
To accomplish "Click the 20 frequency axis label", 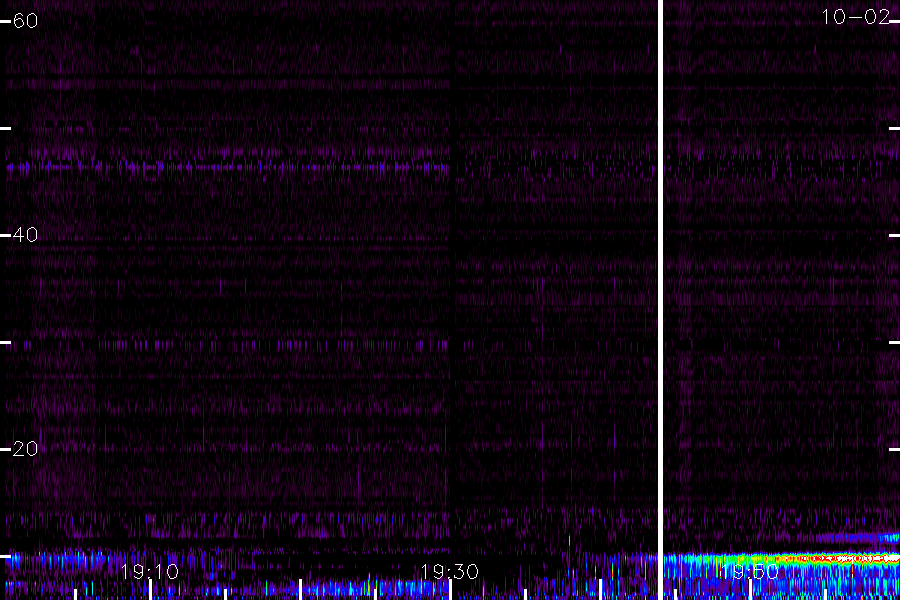I will click(x=25, y=448).
